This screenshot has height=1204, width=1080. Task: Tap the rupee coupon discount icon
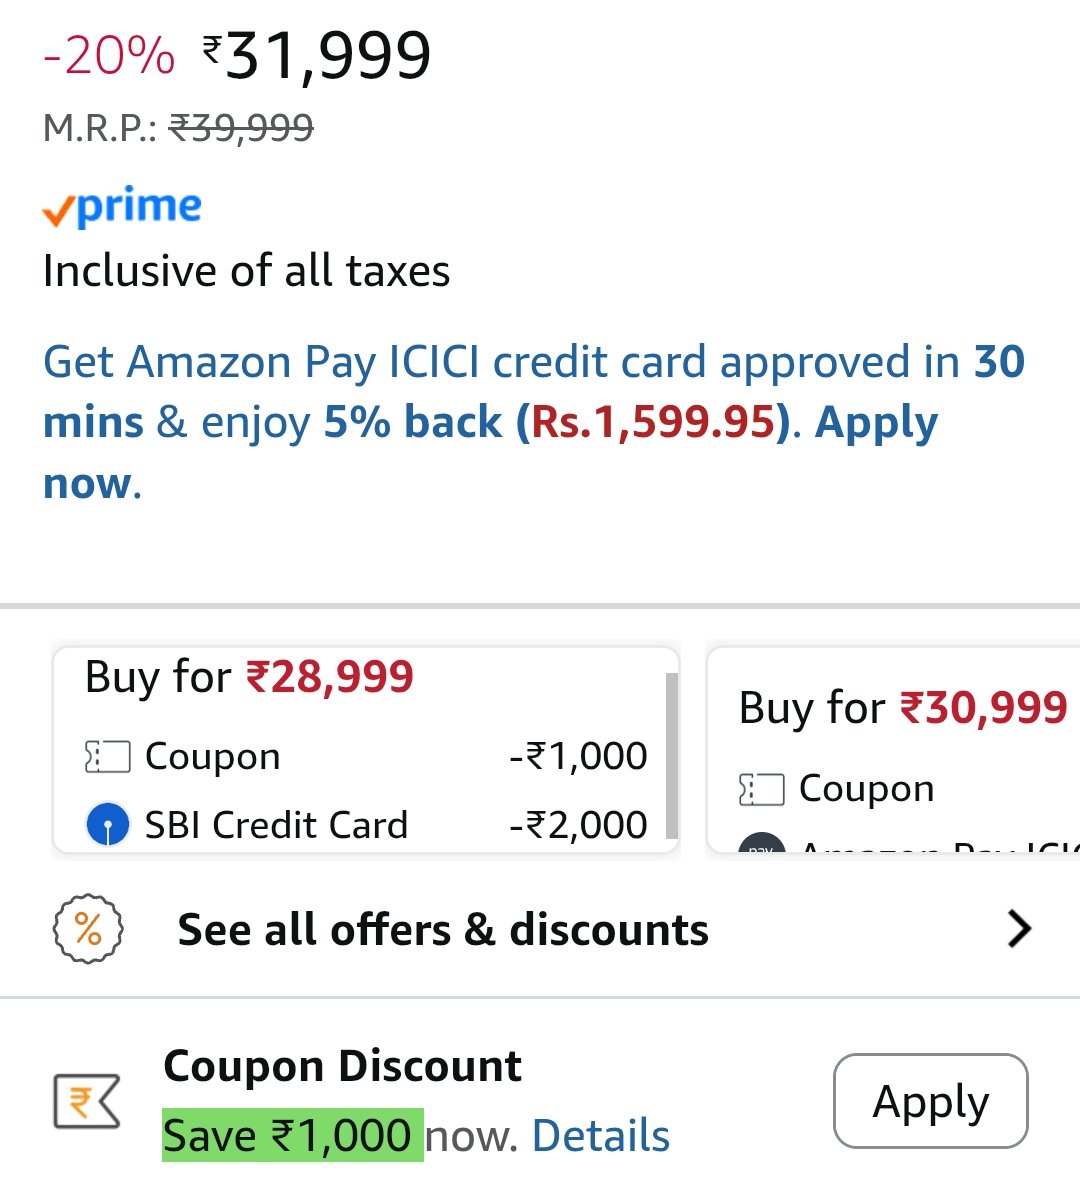(x=87, y=1101)
